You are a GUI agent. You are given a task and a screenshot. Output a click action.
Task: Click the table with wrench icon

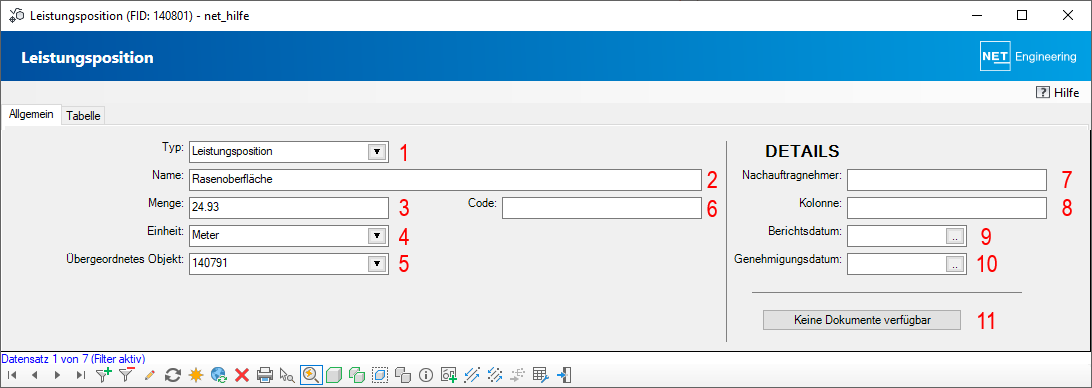point(541,375)
